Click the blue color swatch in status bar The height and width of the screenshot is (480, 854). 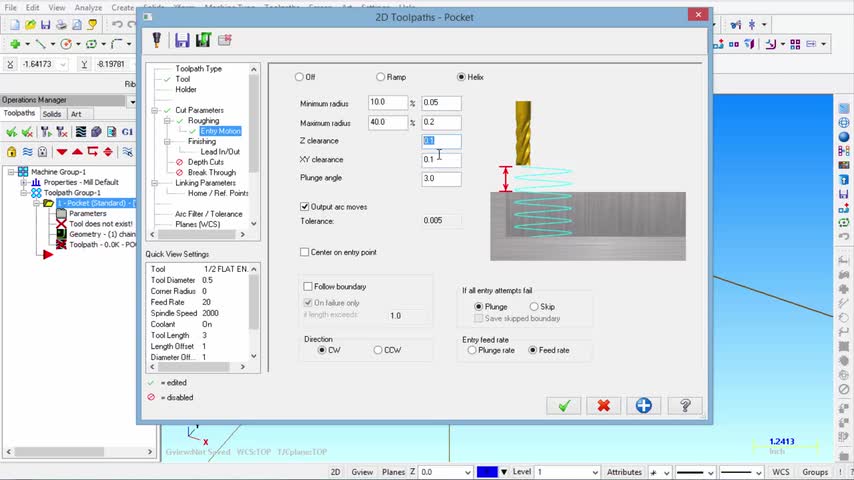(487, 472)
